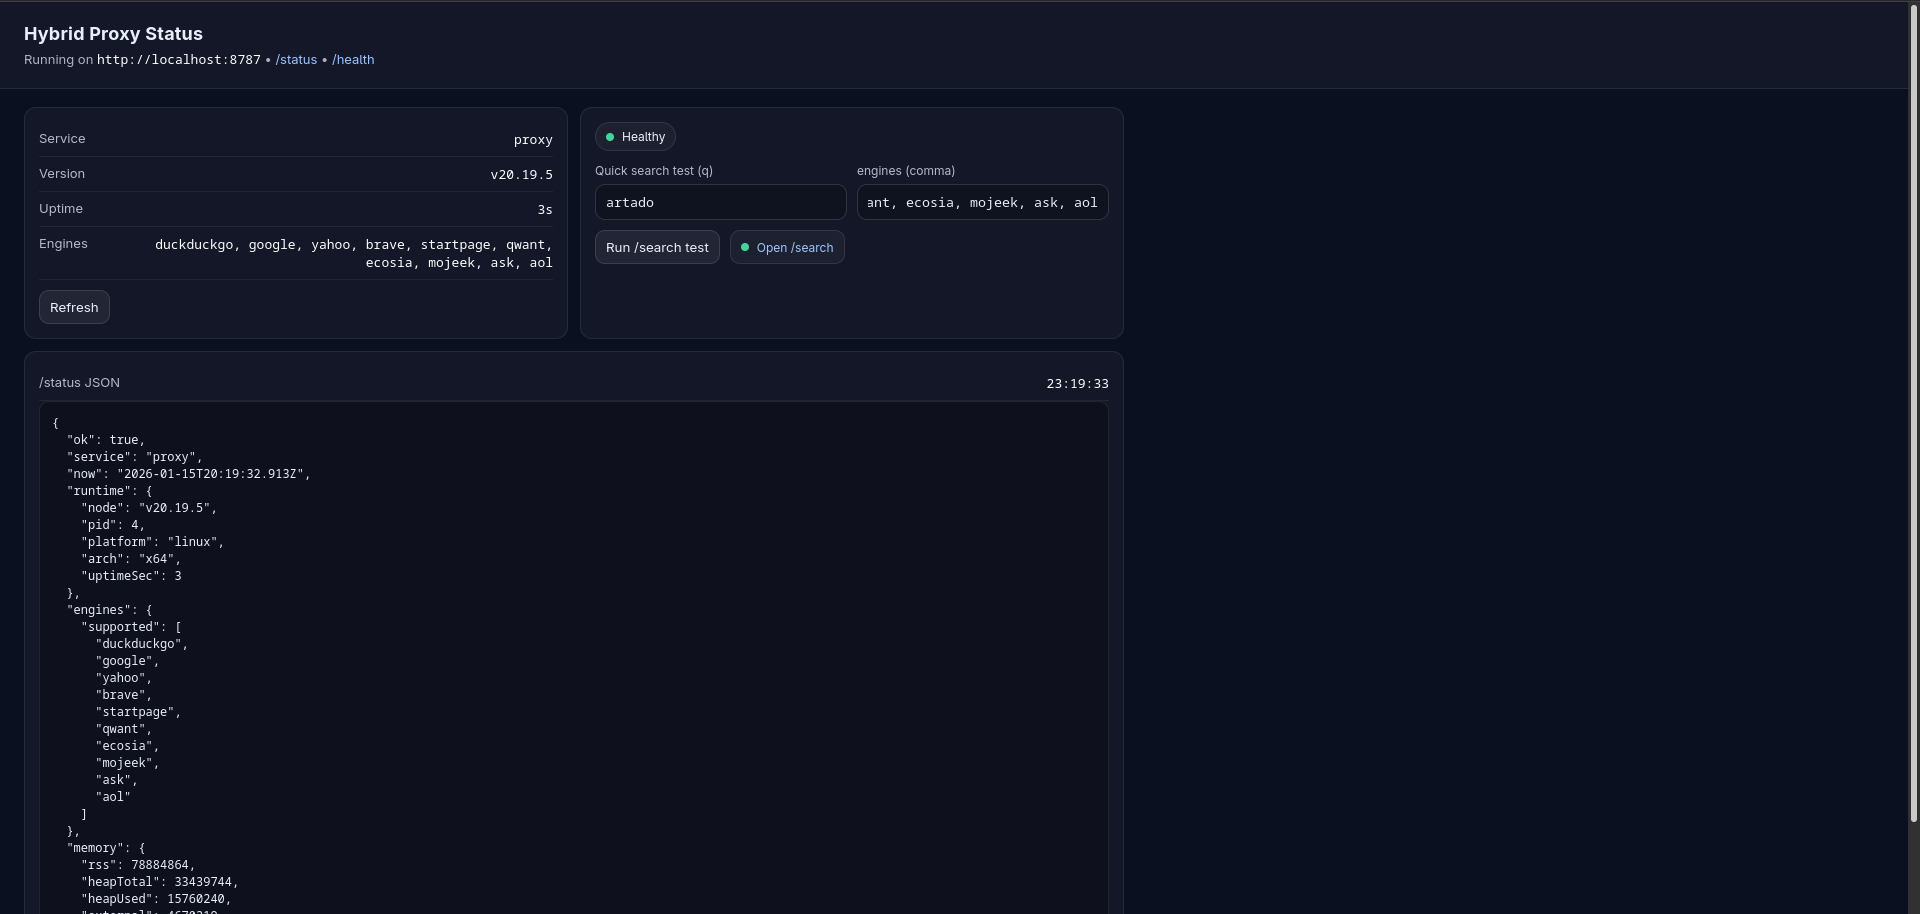Click the 3s value in Uptime row
Image resolution: width=1920 pixels, height=914 pixels.
pyautogui.click(x=545, y=210)
